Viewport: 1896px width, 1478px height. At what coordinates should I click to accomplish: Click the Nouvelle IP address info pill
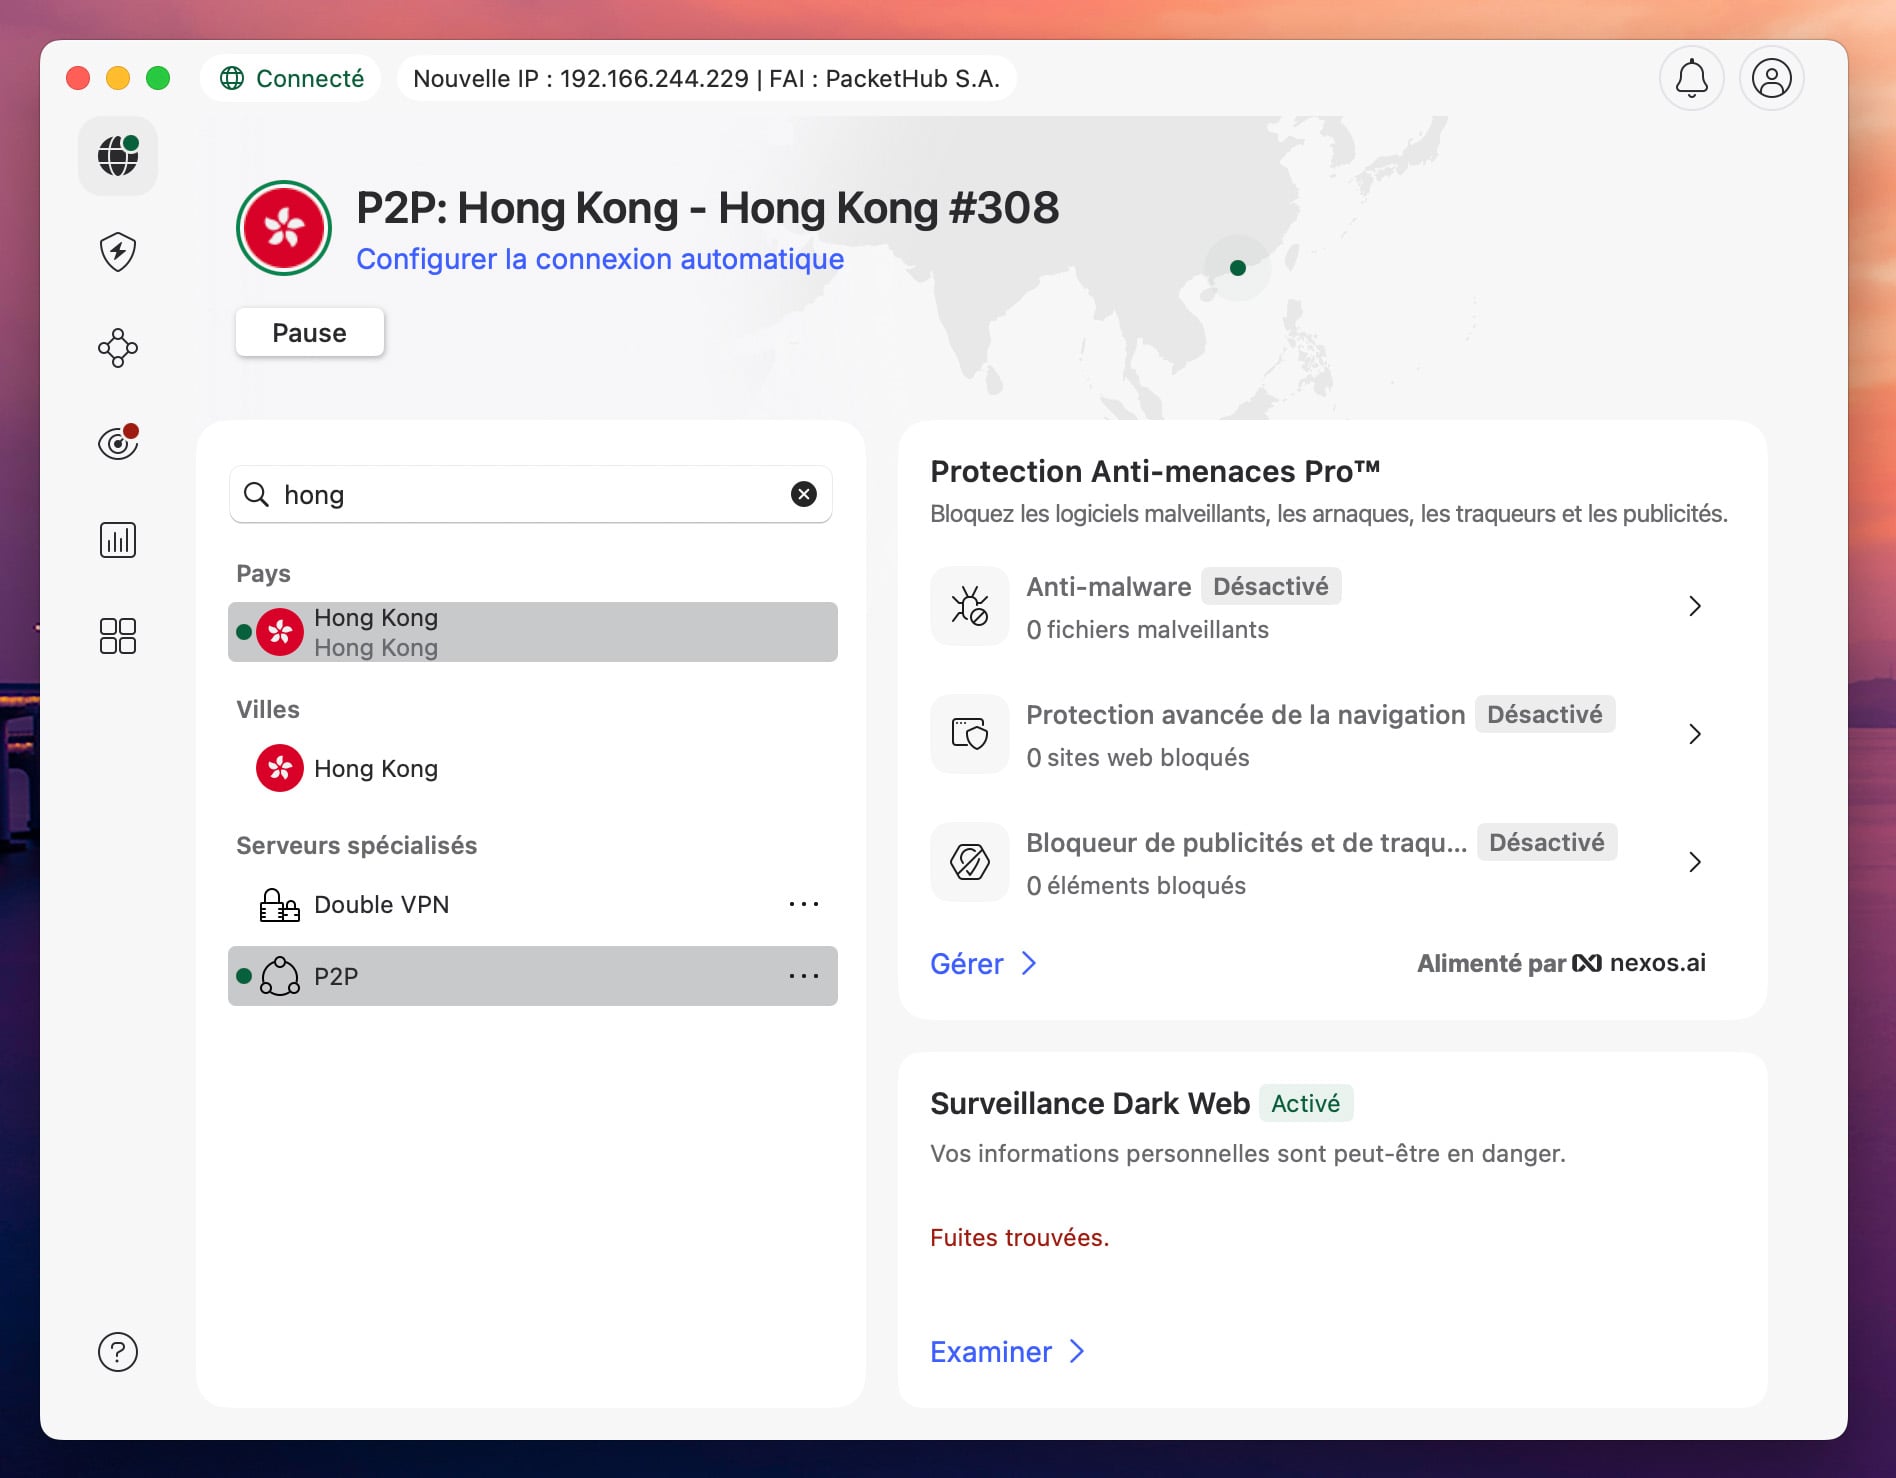[x=707, y=78]
